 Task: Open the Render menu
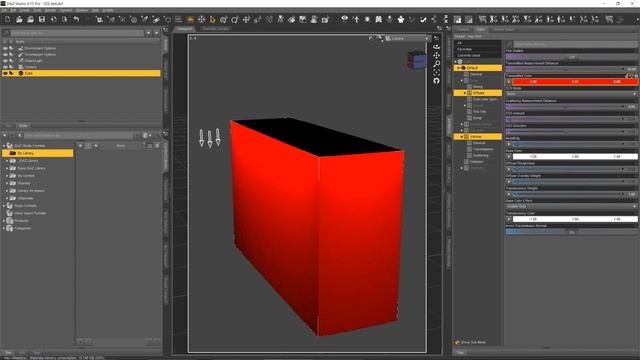(x=51, y=10)
